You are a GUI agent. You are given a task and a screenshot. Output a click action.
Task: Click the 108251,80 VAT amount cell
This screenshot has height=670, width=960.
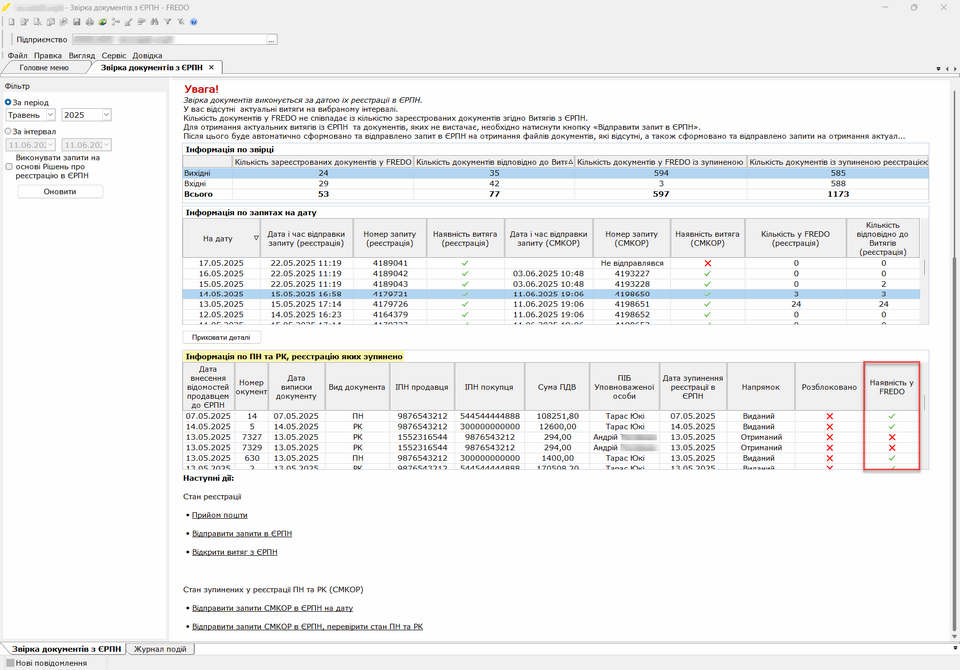click(x=557, y=416)
